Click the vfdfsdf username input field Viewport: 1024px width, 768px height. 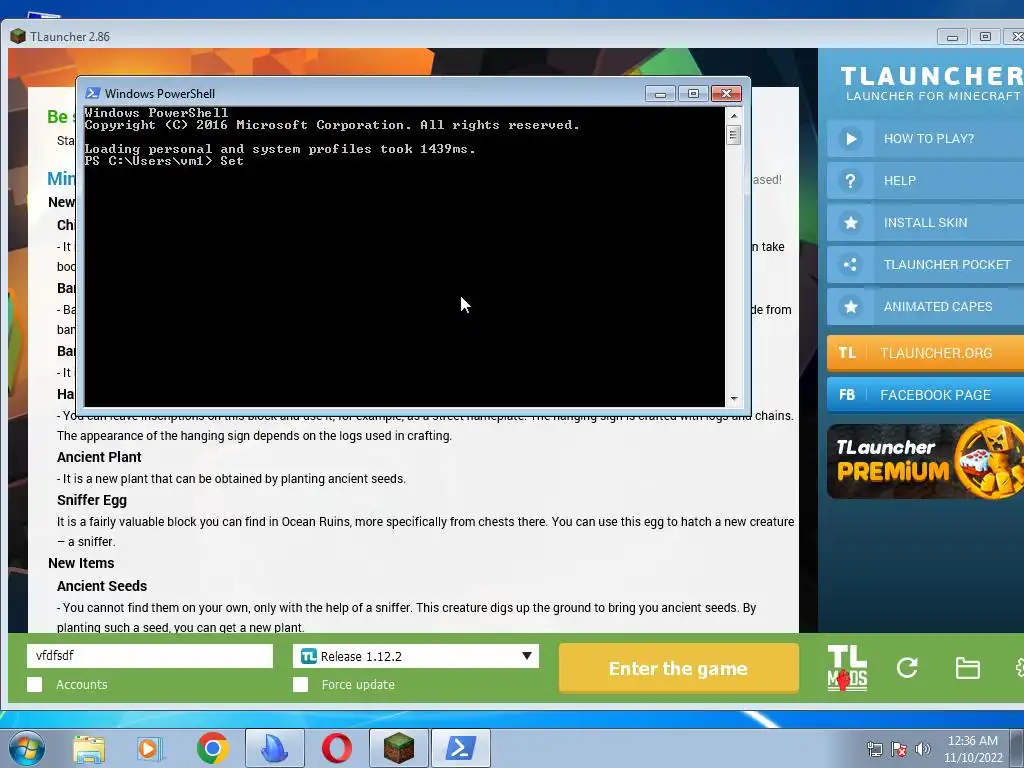[x=150, y=656]
